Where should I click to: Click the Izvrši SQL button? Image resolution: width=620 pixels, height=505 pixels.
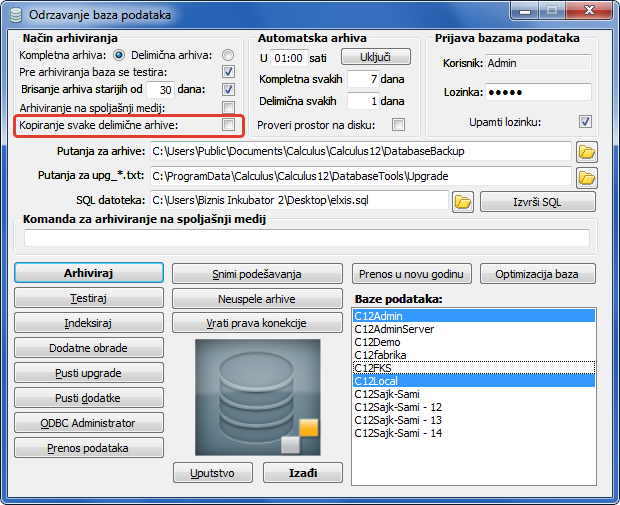(x=538, y=201)
